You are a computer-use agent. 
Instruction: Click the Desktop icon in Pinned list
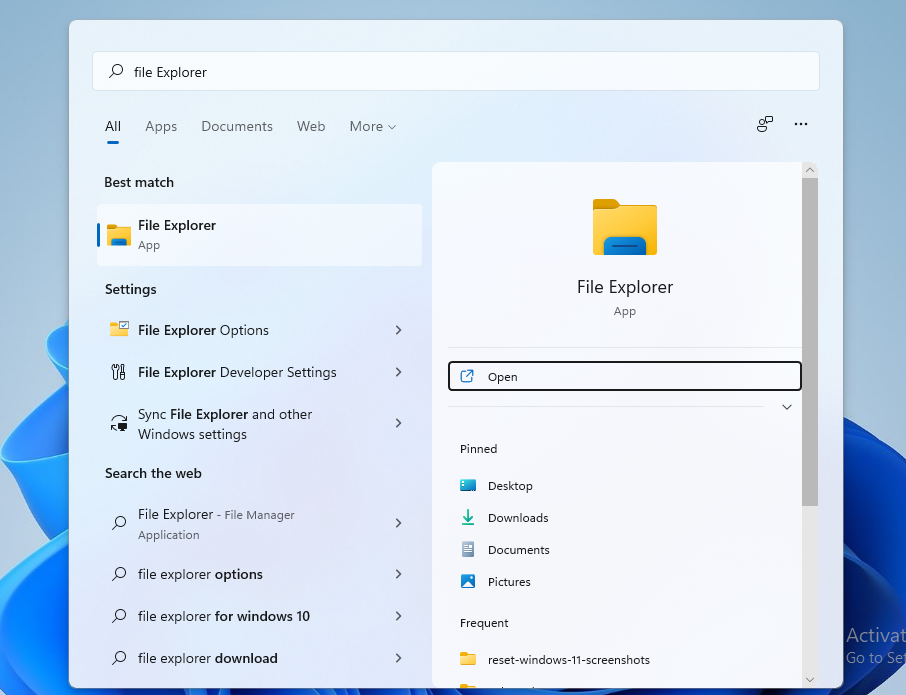468,485
